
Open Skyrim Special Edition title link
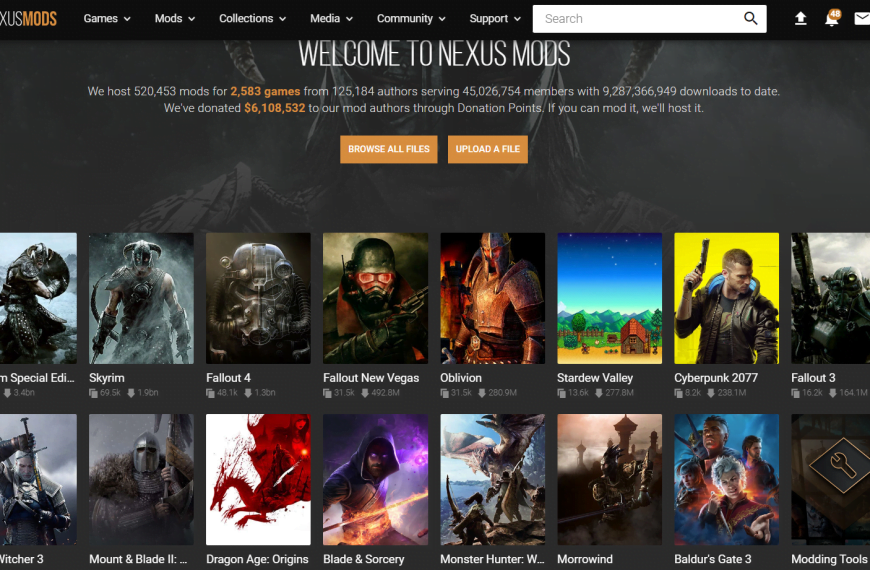click(x=37, y=378)
